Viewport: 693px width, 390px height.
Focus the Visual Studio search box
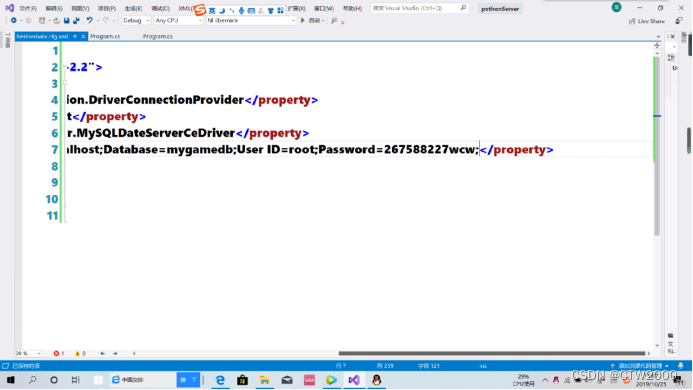(x=419, y=8)
